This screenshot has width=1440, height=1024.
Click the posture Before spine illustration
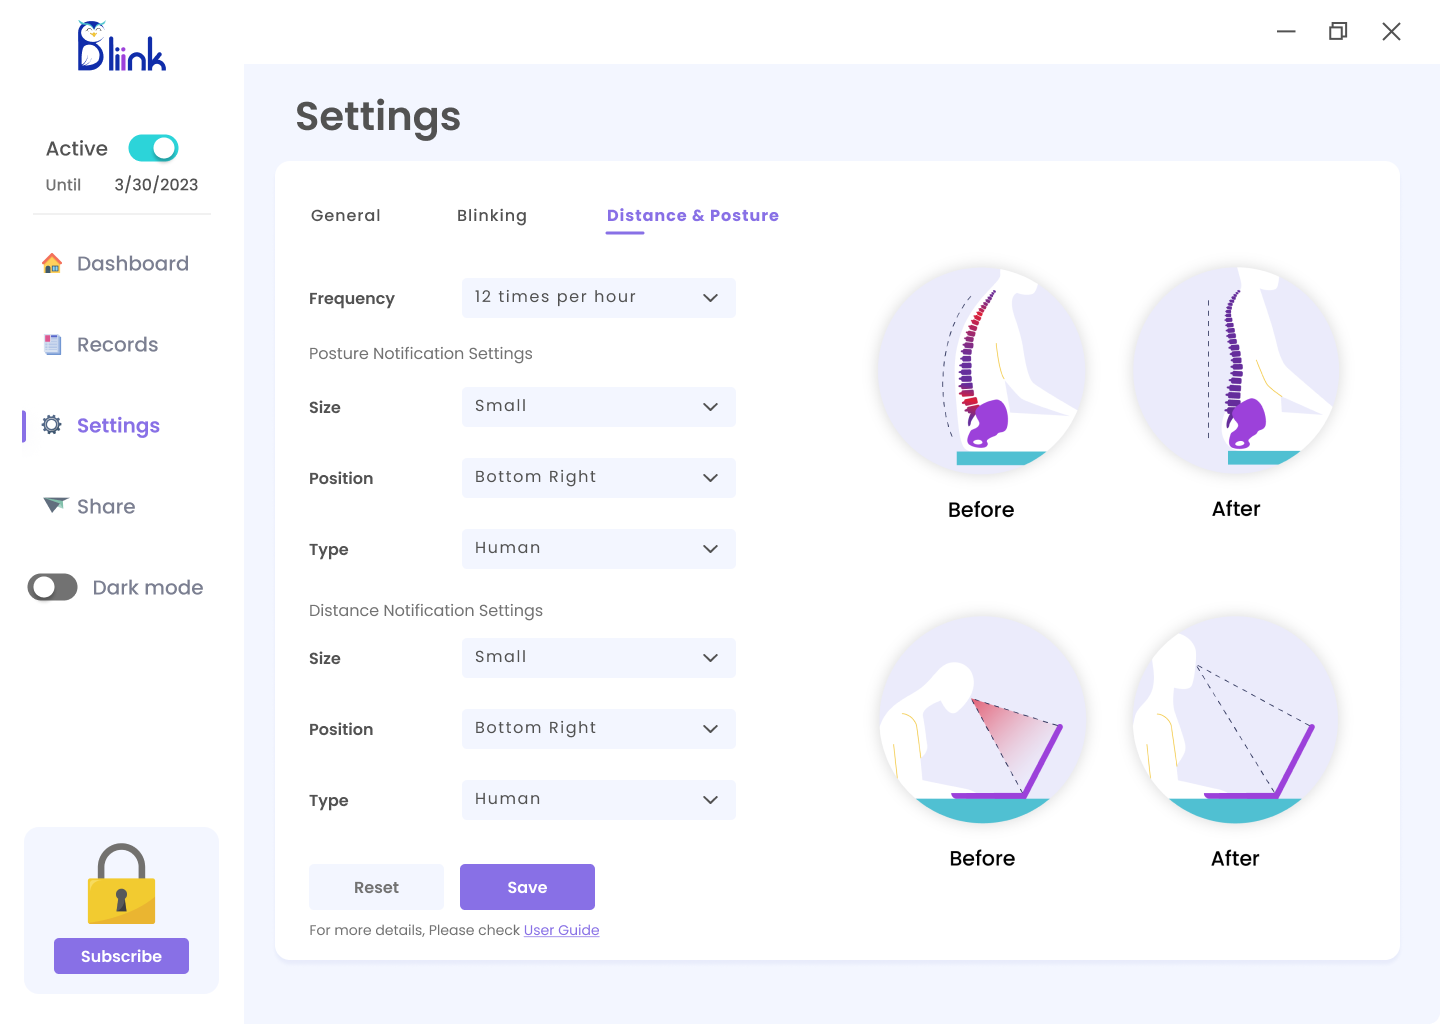pos(981,369)
